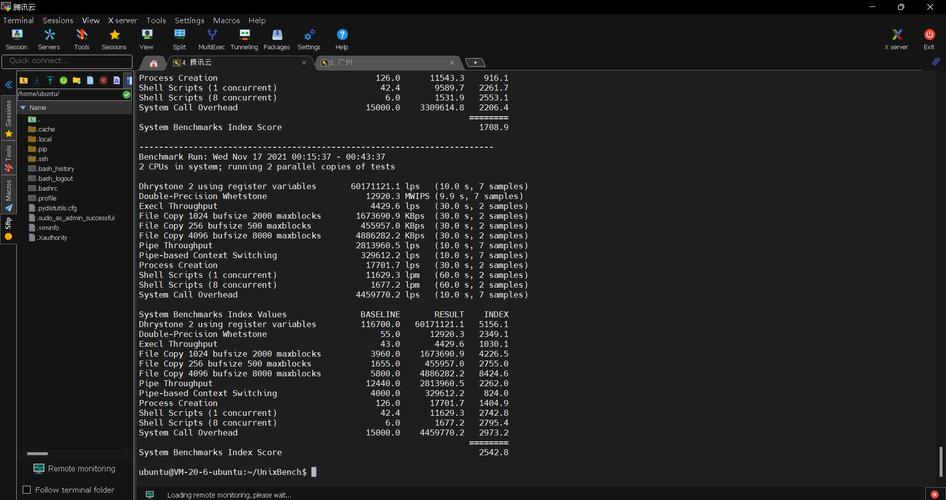This screenshot has width=946, height=500.
Task: Click the Remote monitoring button
Action: [x=74, y=469]
